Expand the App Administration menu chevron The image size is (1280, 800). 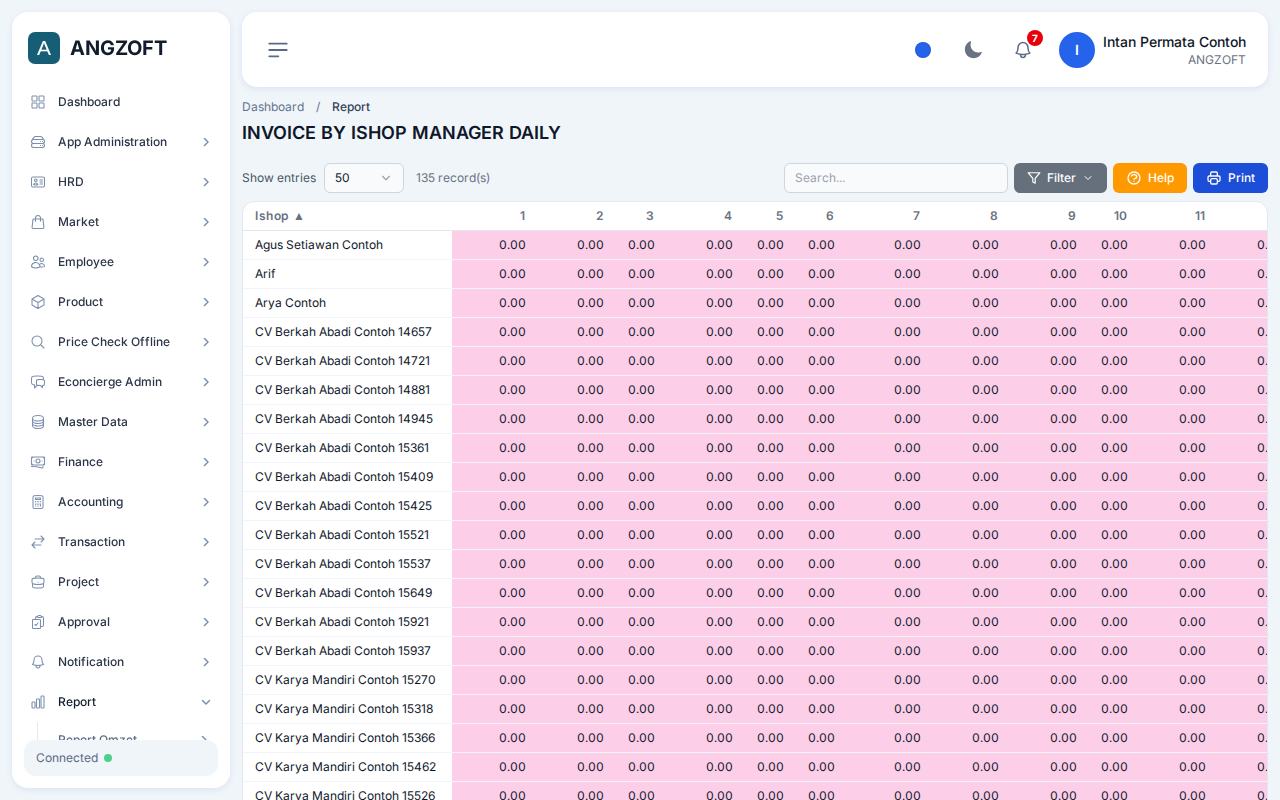(x=206, y=142)
